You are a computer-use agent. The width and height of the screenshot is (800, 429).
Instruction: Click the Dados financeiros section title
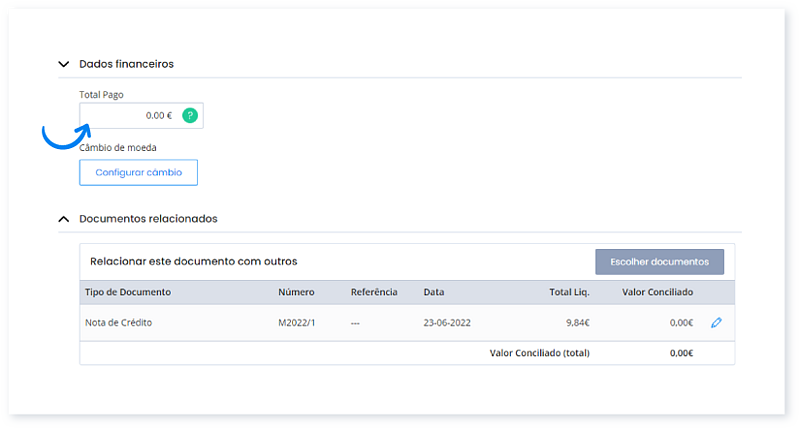tap(126, 64)
